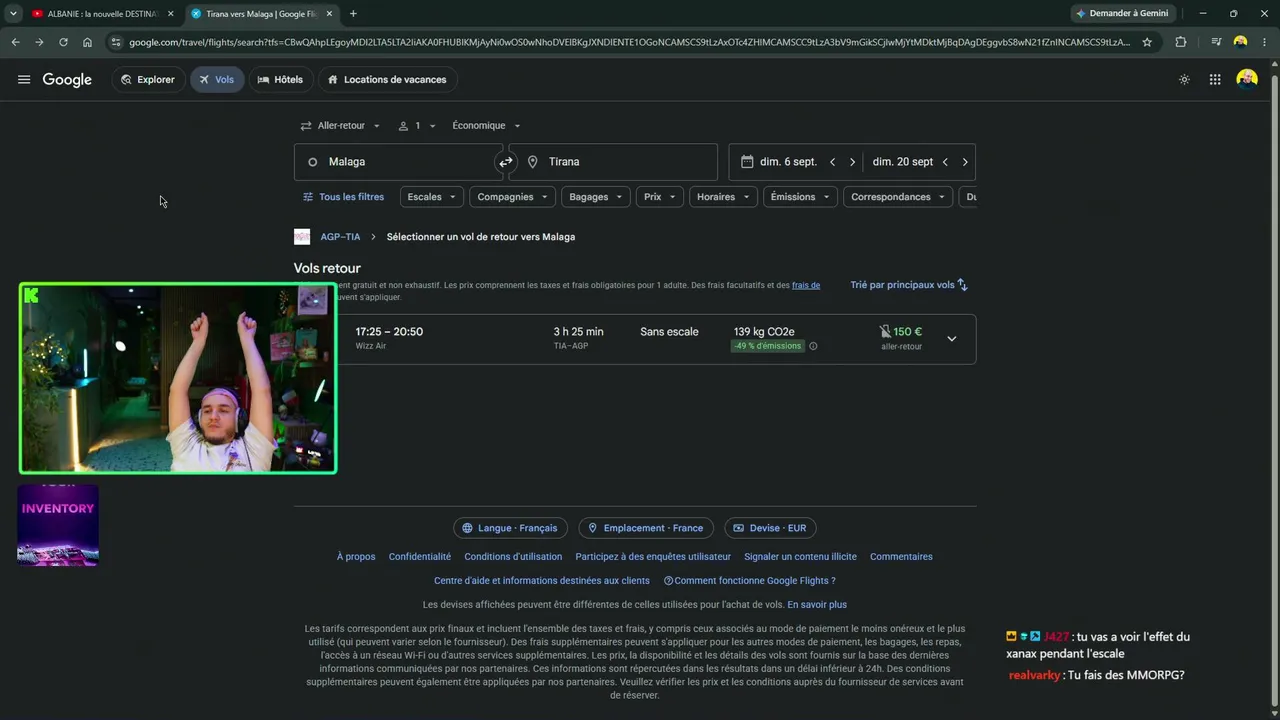Open Tous les filtres panel
Image resolution: width=1280 pixels, height=720 pixels.
click(343, 197)
